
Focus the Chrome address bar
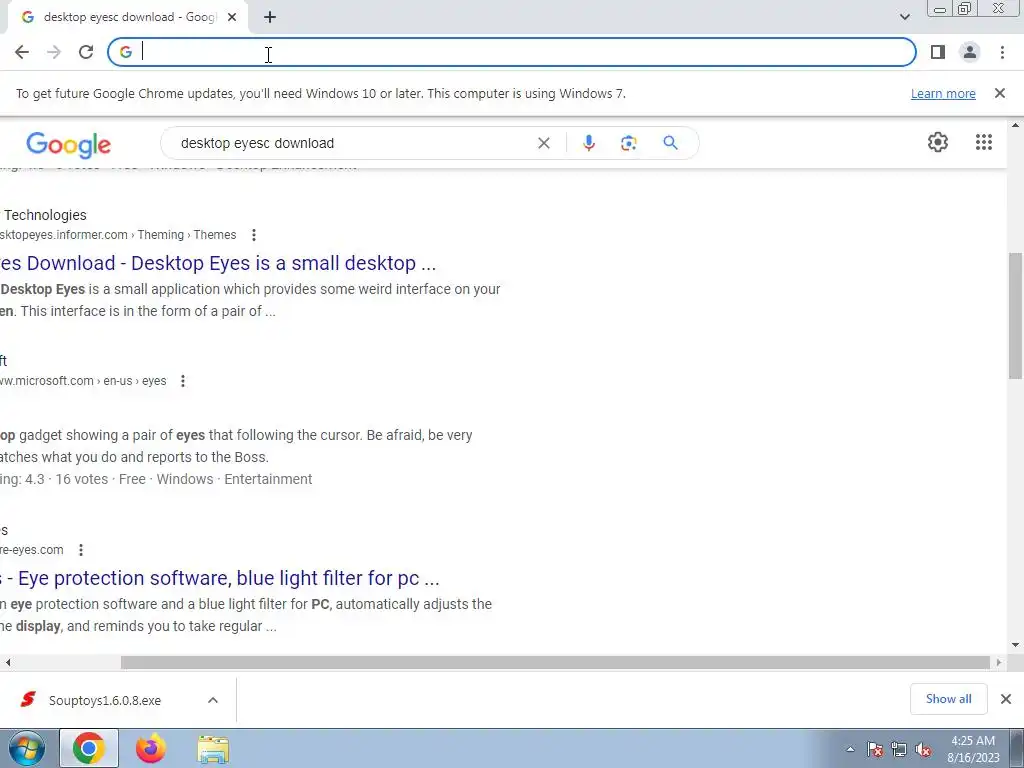[x=511, y=52]
